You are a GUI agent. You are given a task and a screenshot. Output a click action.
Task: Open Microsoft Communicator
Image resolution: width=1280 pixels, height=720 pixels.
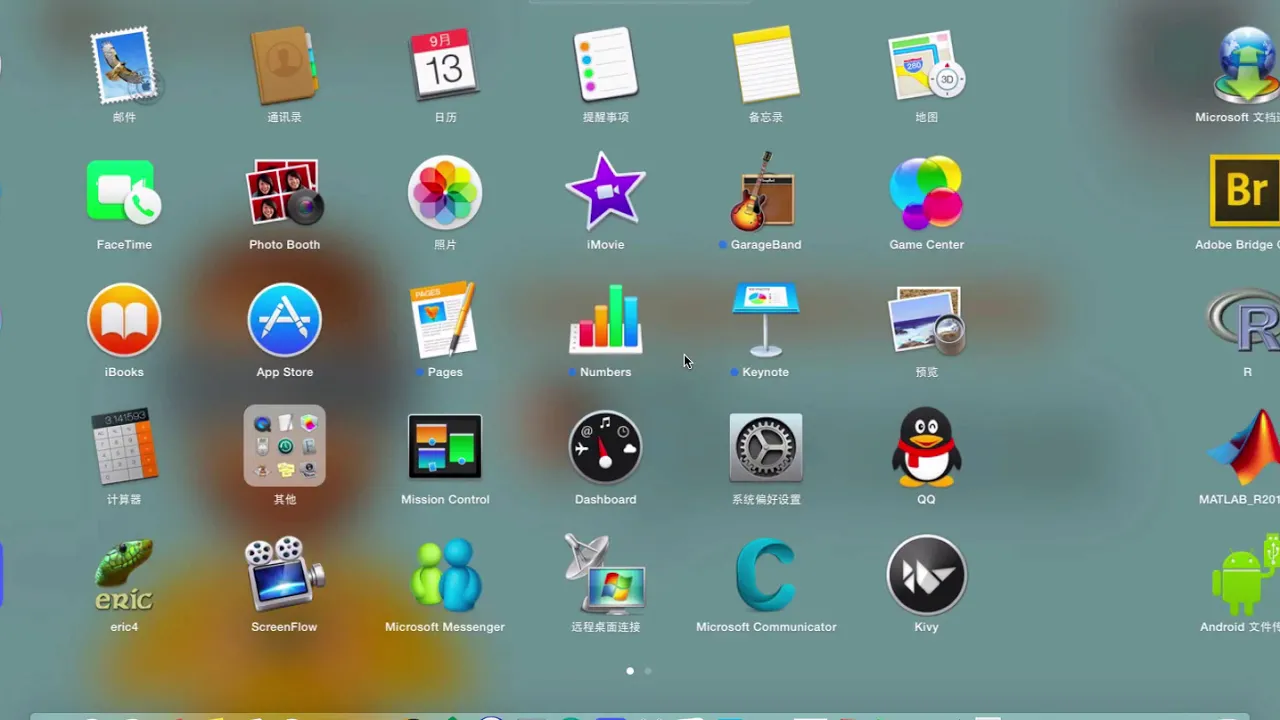tap(766, 575)
